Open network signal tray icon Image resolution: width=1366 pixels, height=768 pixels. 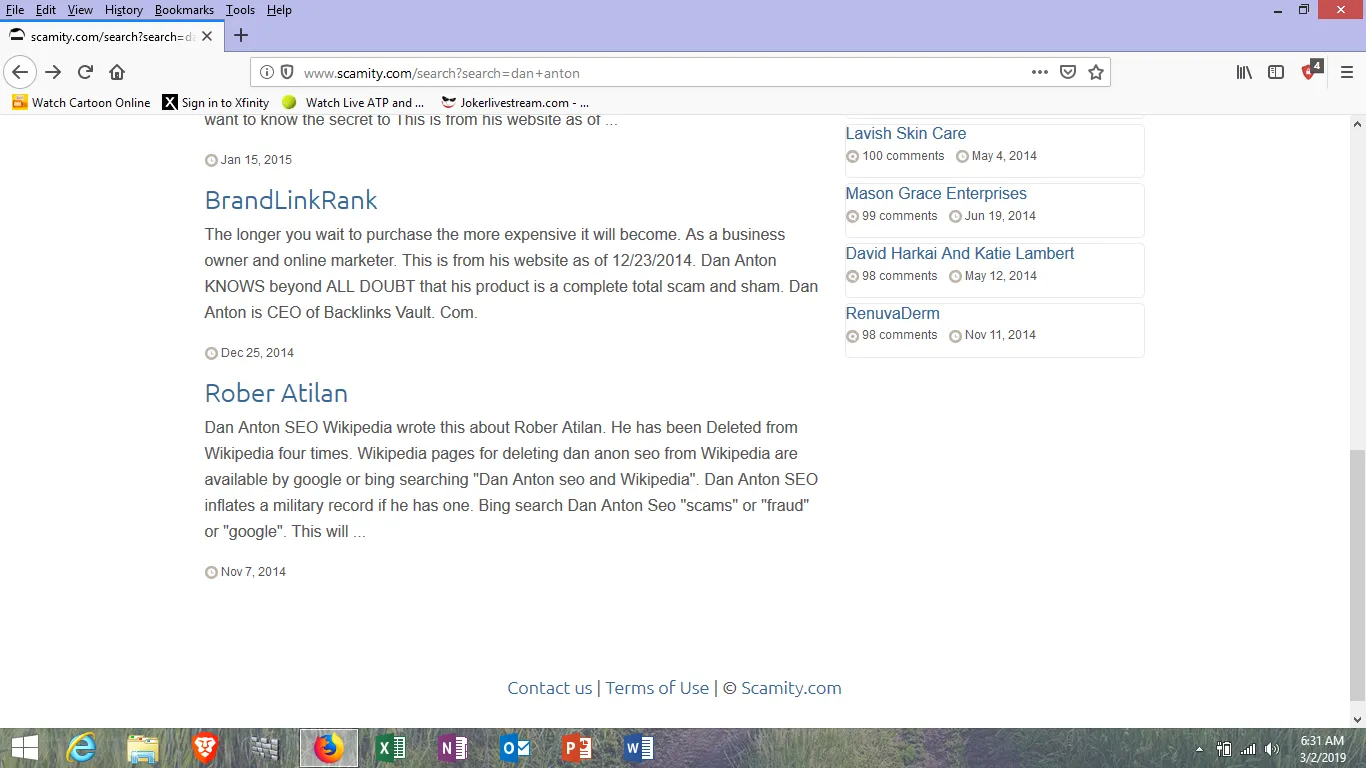(1248, 749)
